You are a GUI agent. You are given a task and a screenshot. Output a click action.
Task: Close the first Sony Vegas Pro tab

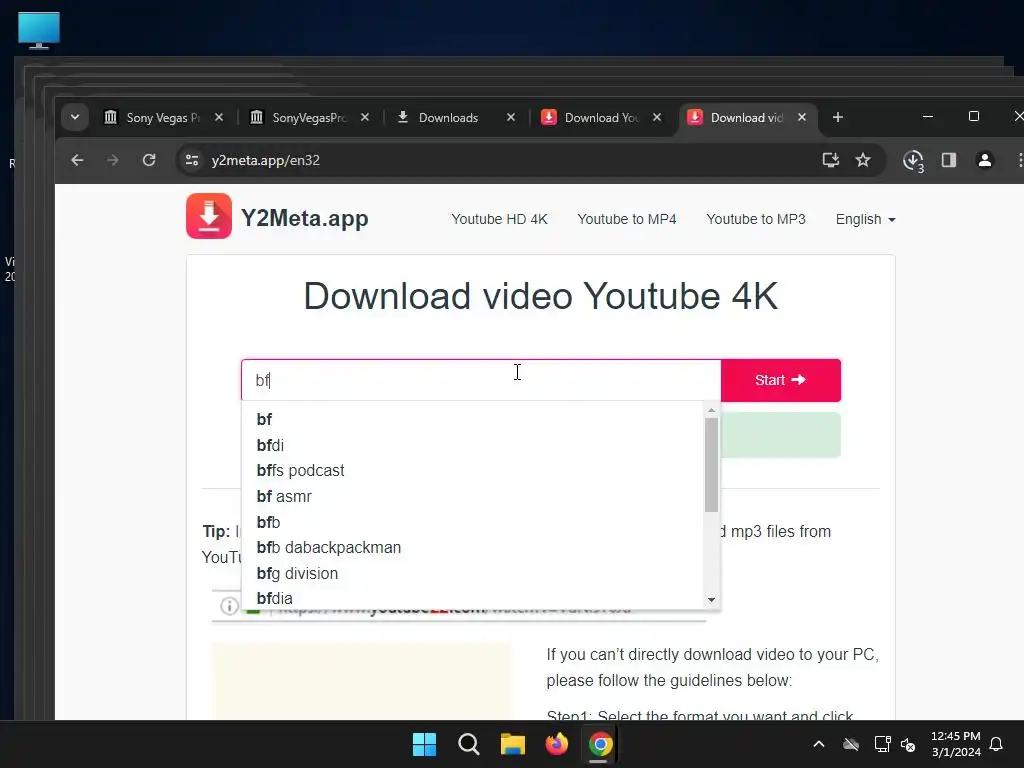tap(219, 118)
